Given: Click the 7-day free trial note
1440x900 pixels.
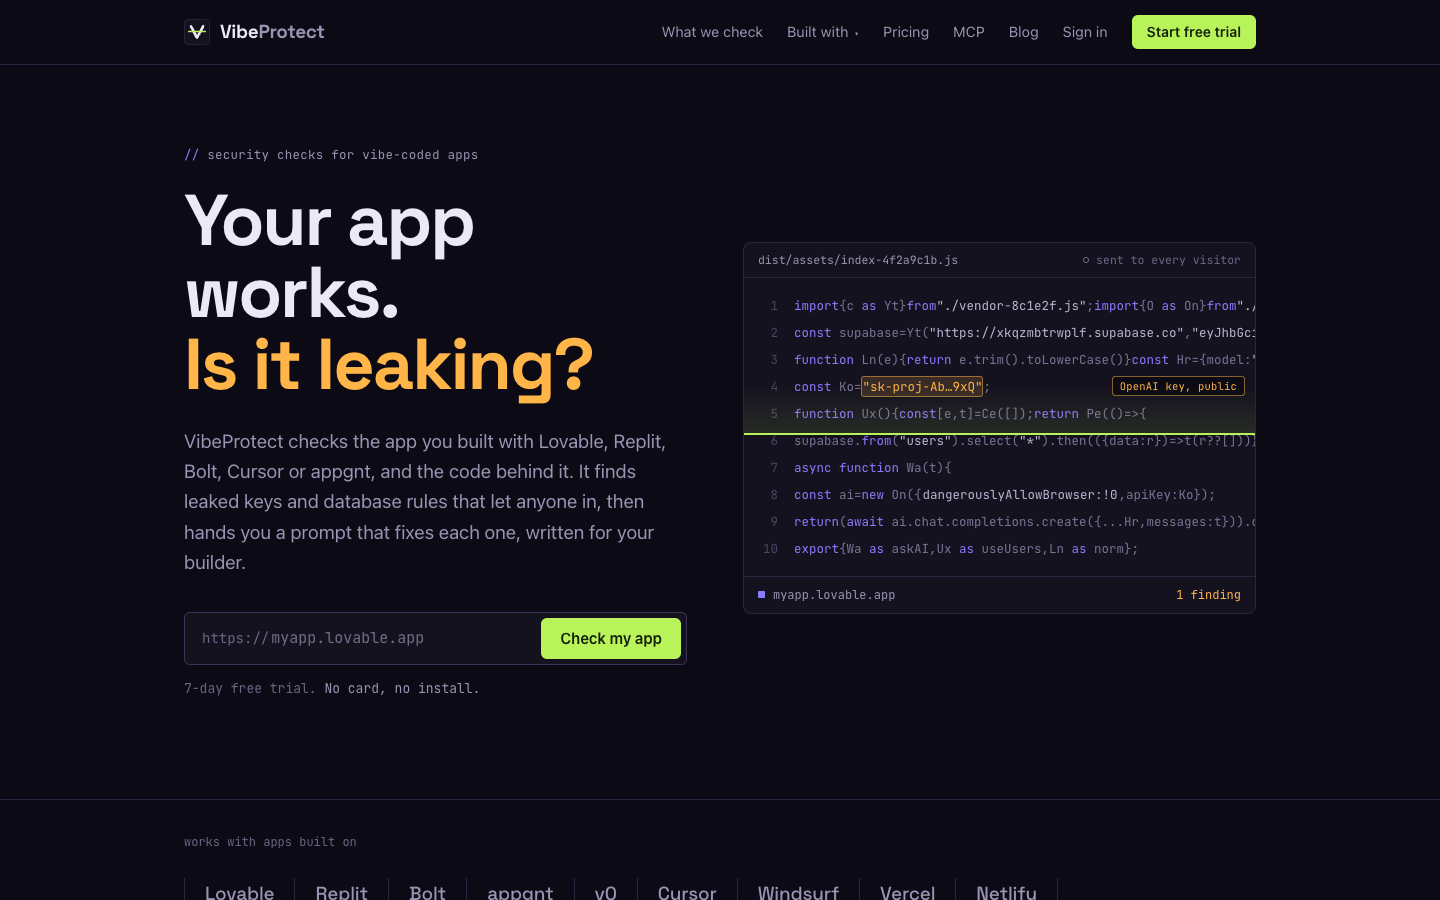Looking at the screenshot, I should pos(332,688).
